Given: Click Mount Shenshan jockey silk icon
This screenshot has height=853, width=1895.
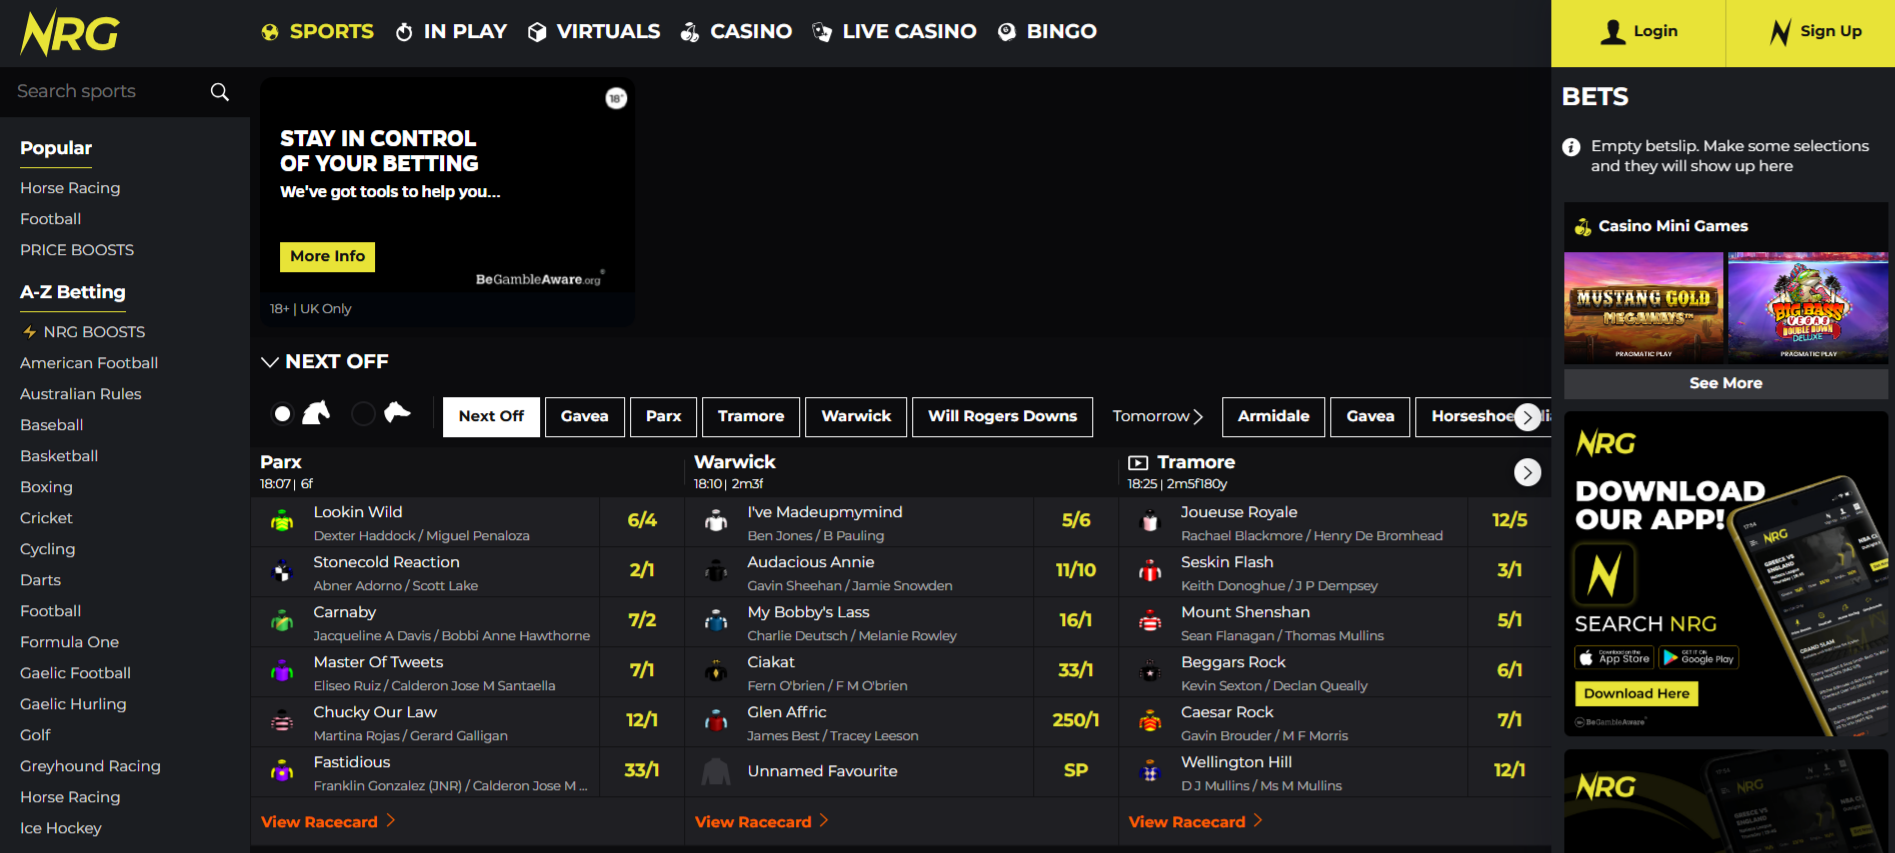Looking at the screenshot, I should pos(1150,621).
